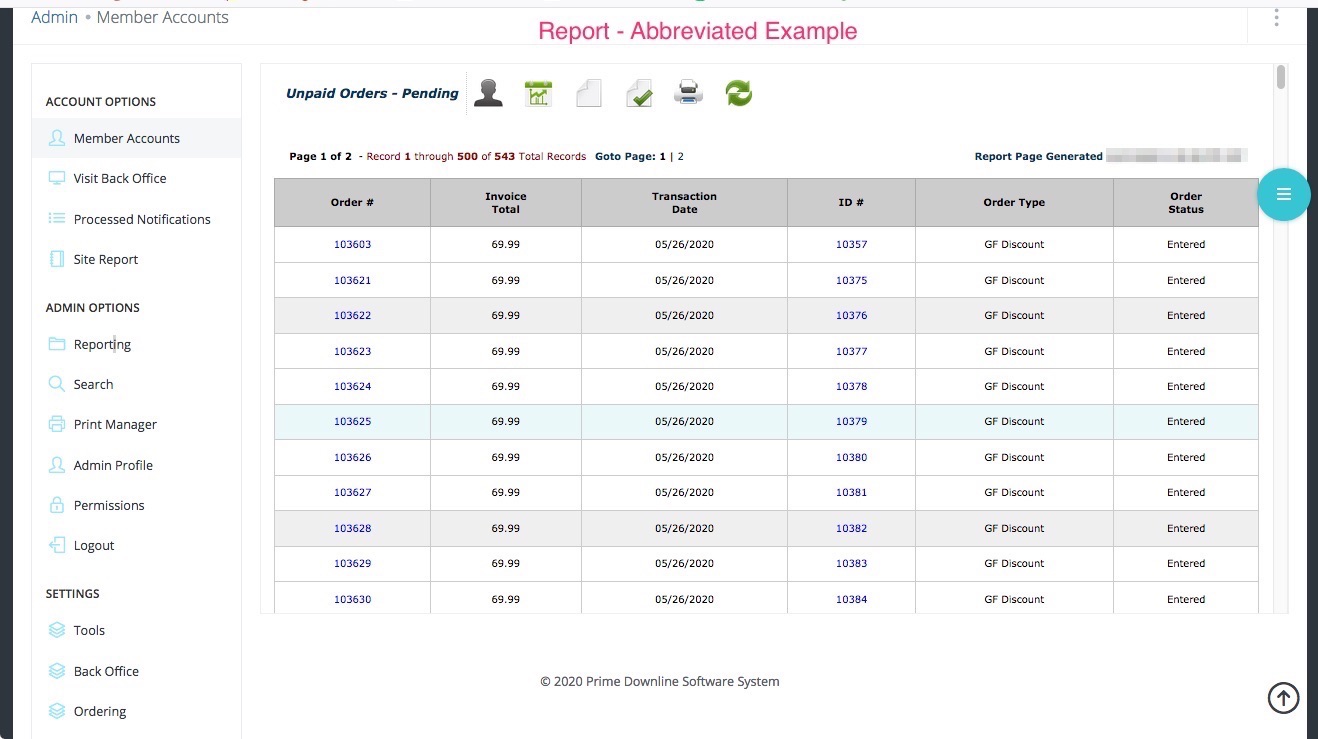Click the Order Type column header
1318x739 pixels.
click(x=1014, y=202)
